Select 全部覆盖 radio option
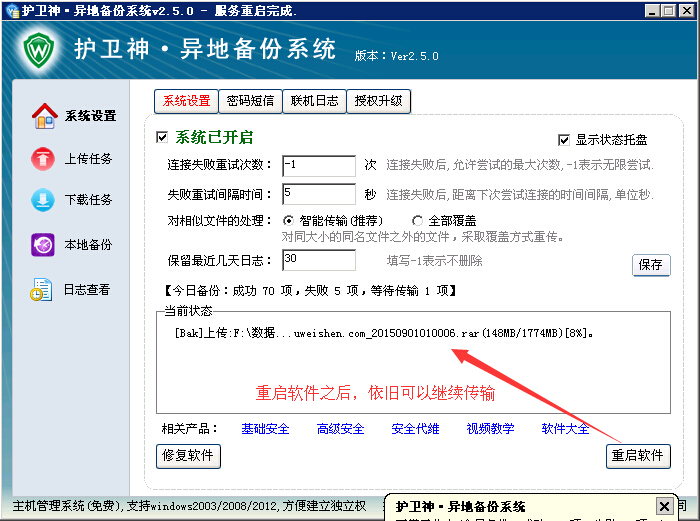 417,220
